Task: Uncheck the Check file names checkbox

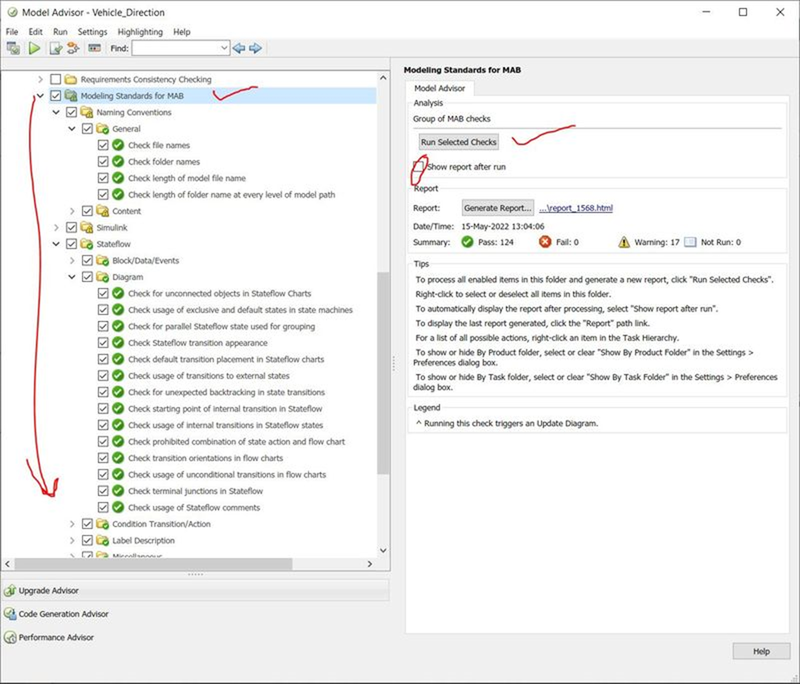Action: (x=103, y=145)
